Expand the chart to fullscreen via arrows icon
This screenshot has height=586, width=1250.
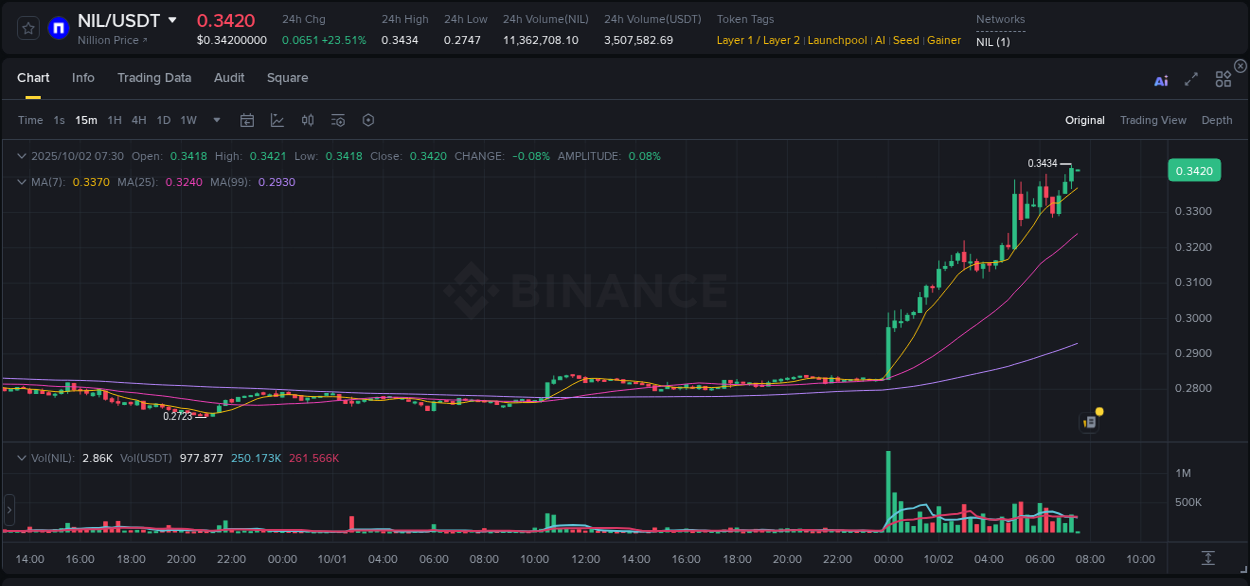1191,79
